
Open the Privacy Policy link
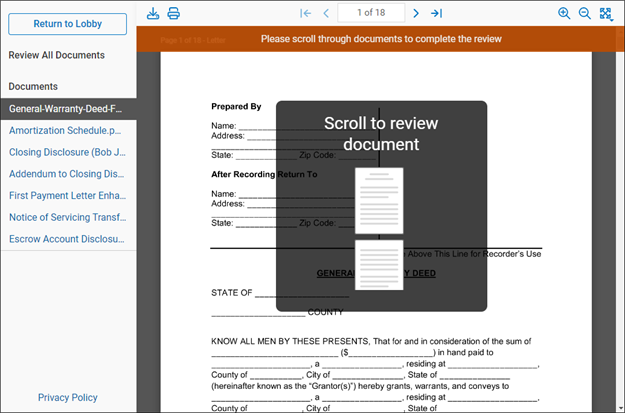pyautogui.click(x=68, y=397)
